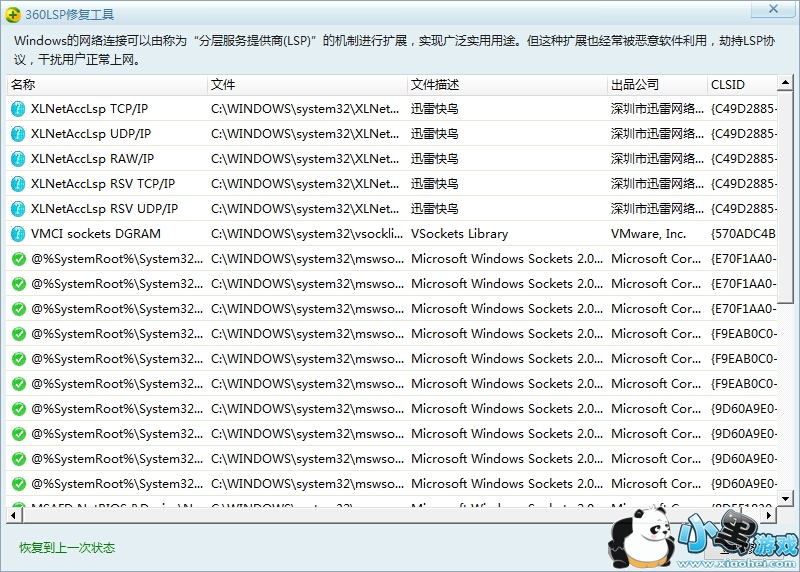This screenshot has height=572, width=800.
Task: Click the vertical scrollbar up arrow
Action: [x=785, y=82]
